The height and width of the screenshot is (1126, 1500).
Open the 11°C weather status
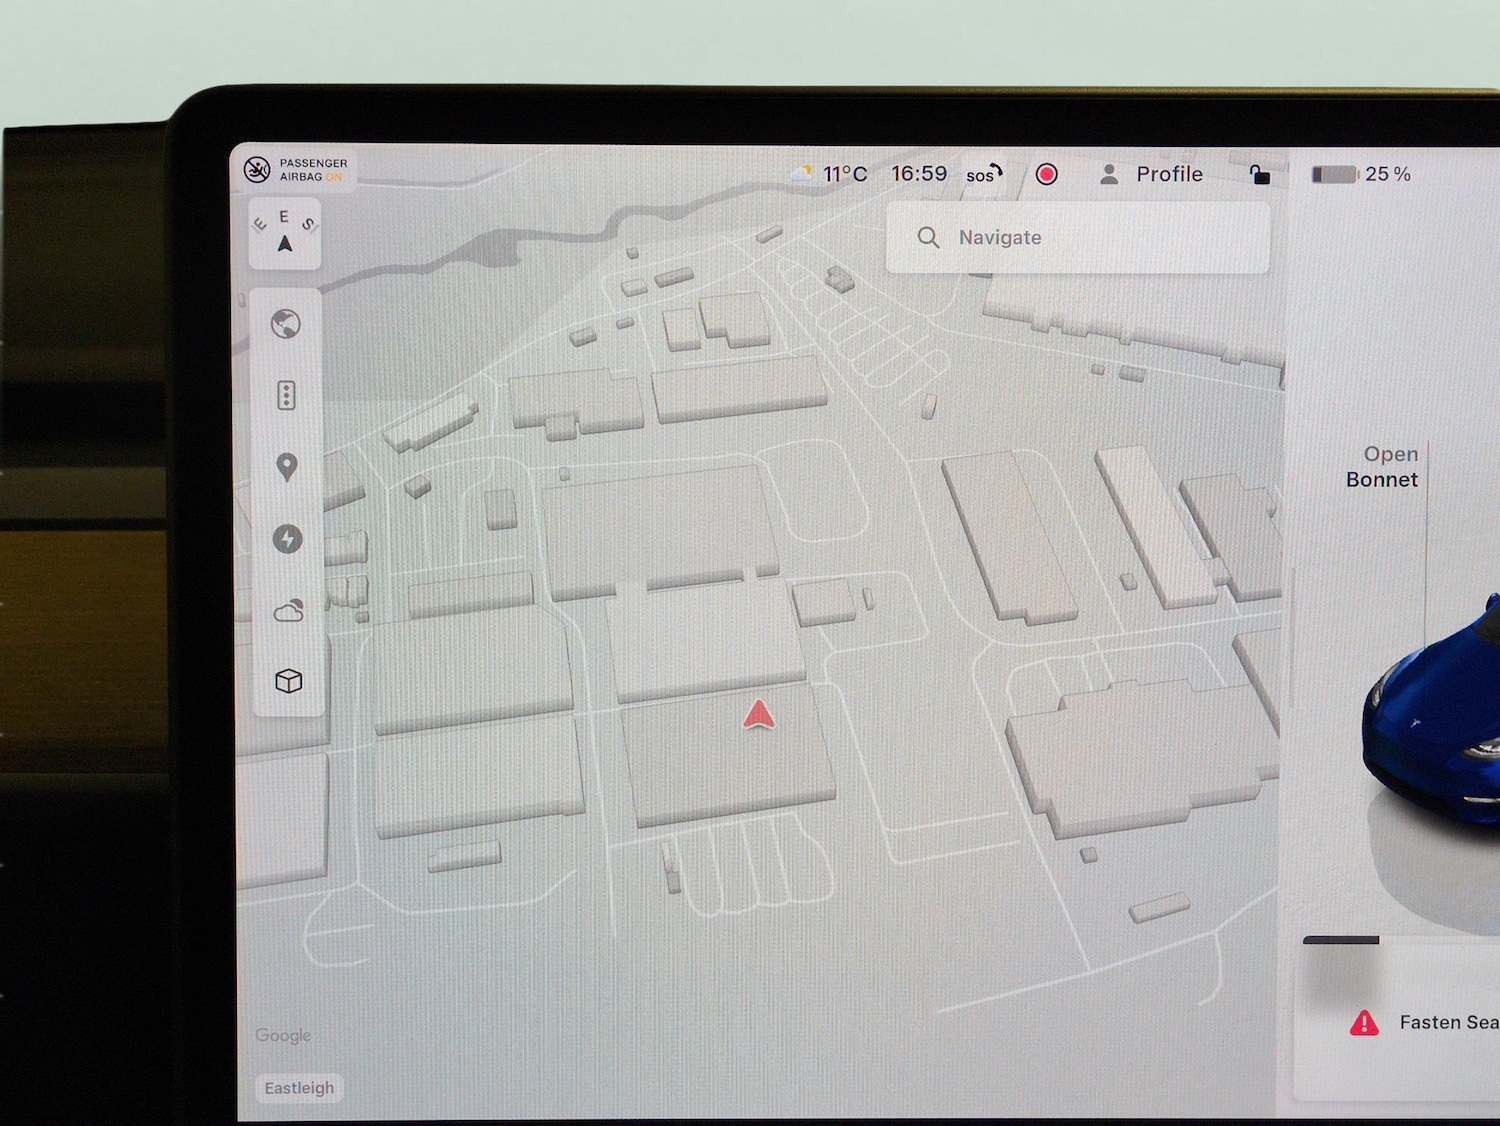pyautogui.click(x=833, y=174)
